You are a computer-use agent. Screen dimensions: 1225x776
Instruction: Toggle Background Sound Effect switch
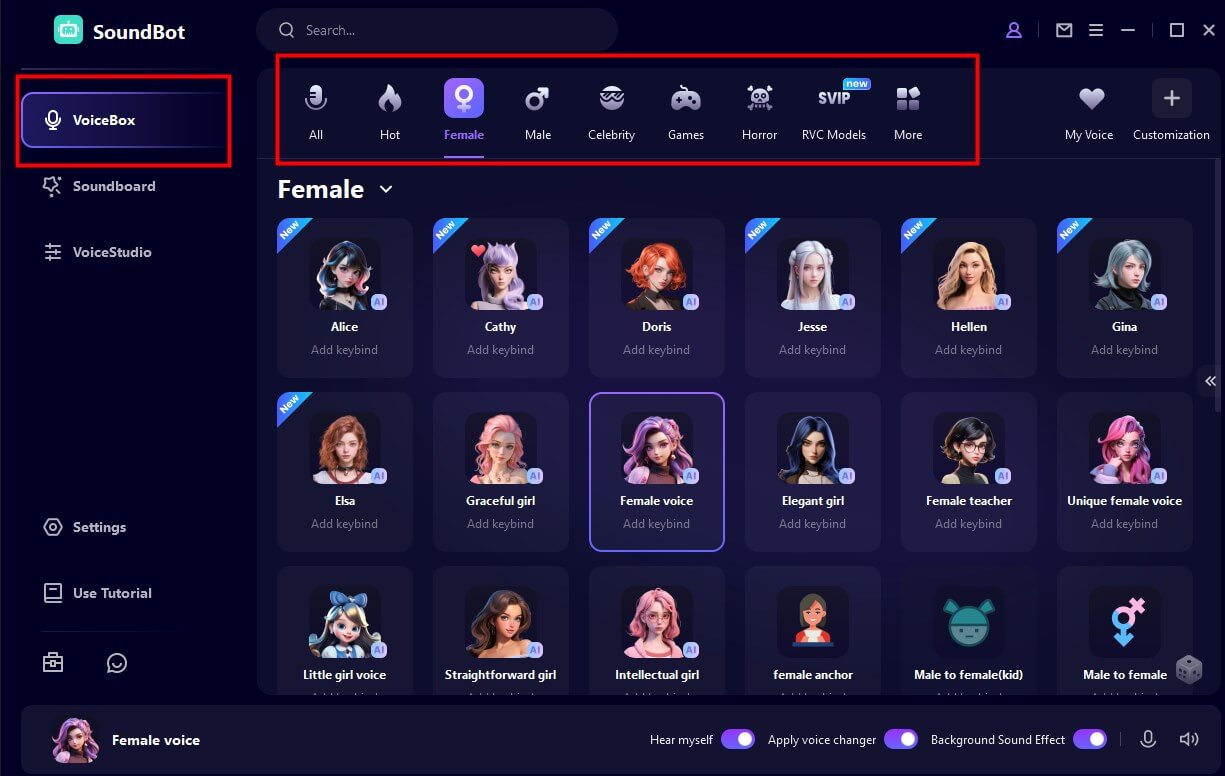(x=1090, y=739)
